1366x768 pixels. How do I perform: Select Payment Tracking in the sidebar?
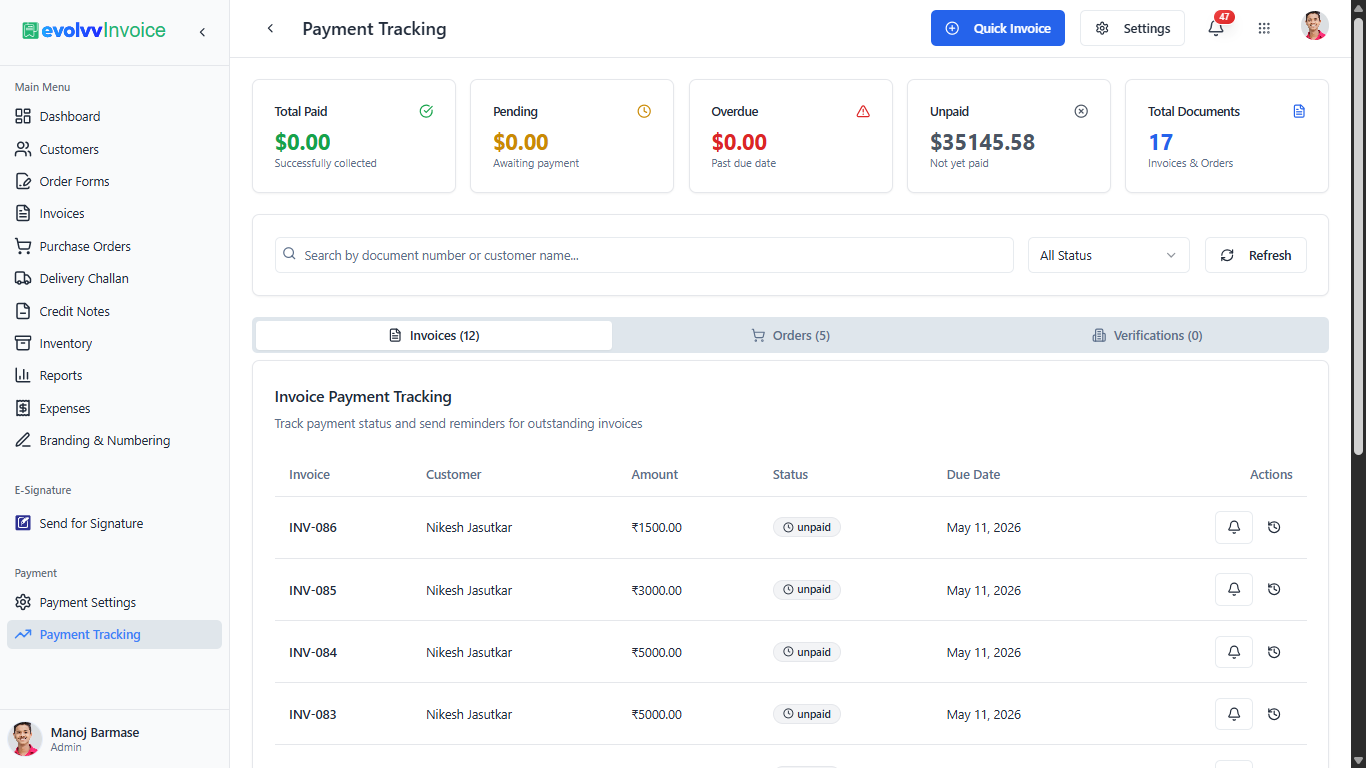(x=115, y=634)
